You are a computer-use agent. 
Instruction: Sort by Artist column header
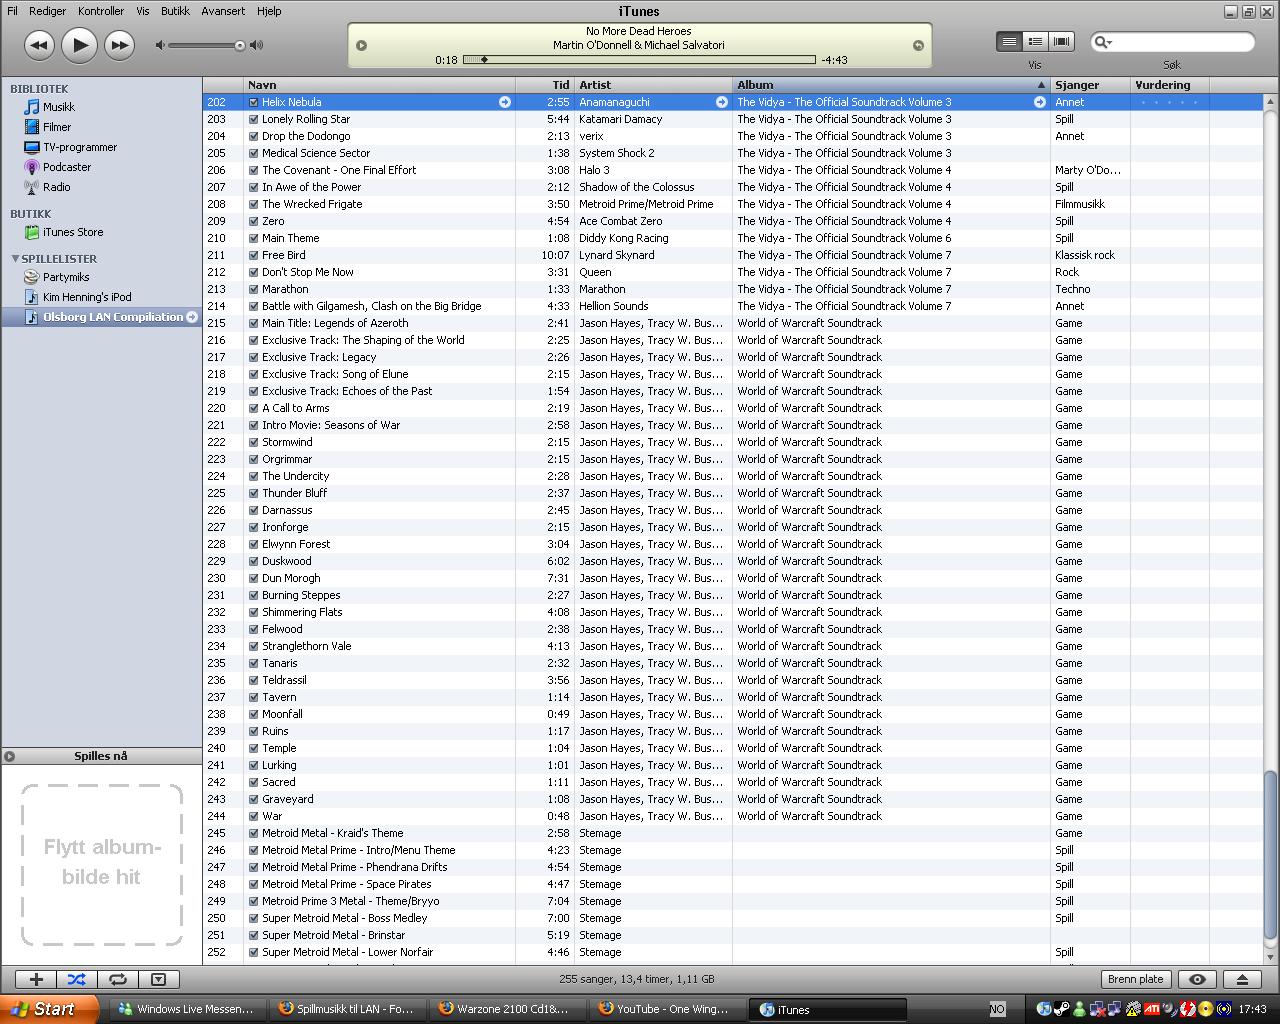pyautogui.click(x=654, y=85)
